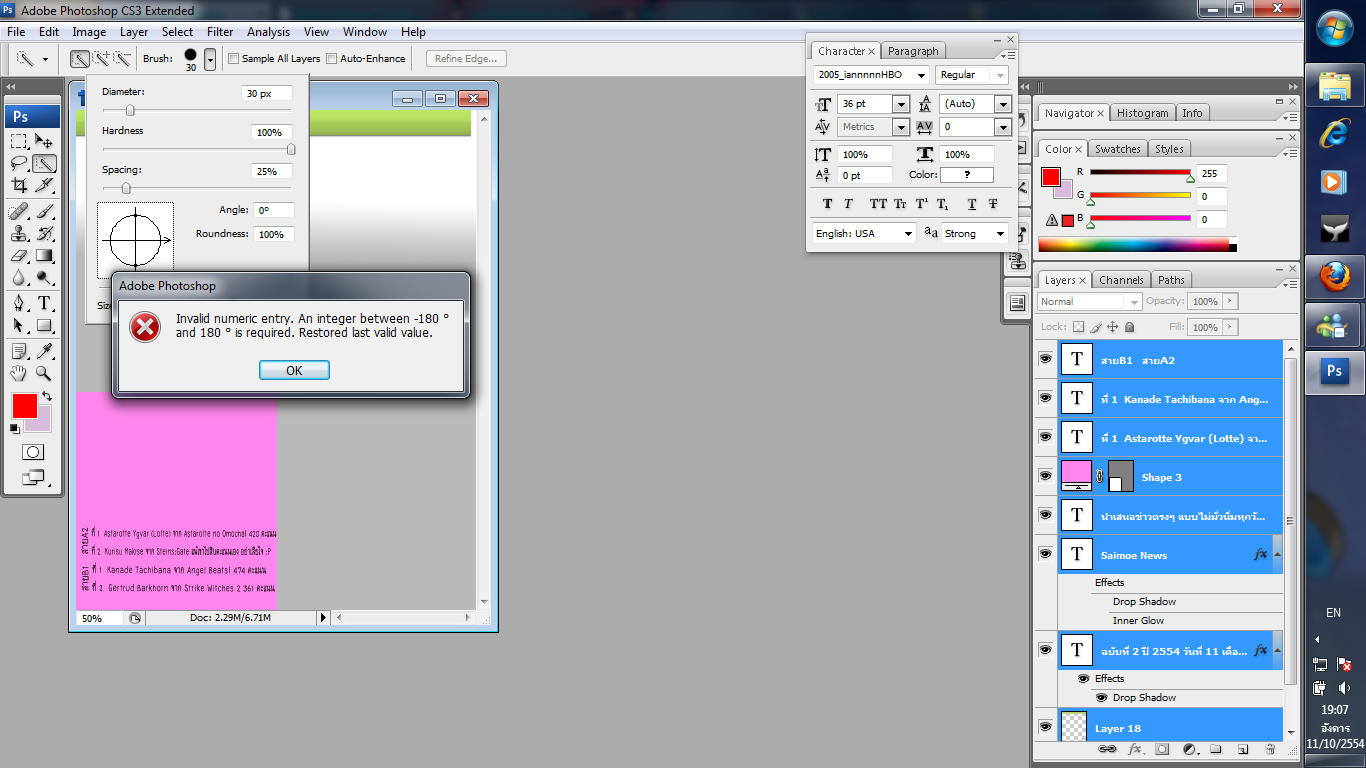Image resolution: width=1366 pixels, height=768 pixels.
Task: Click the R slider in the Color panel
Action: coord(1140,173)
